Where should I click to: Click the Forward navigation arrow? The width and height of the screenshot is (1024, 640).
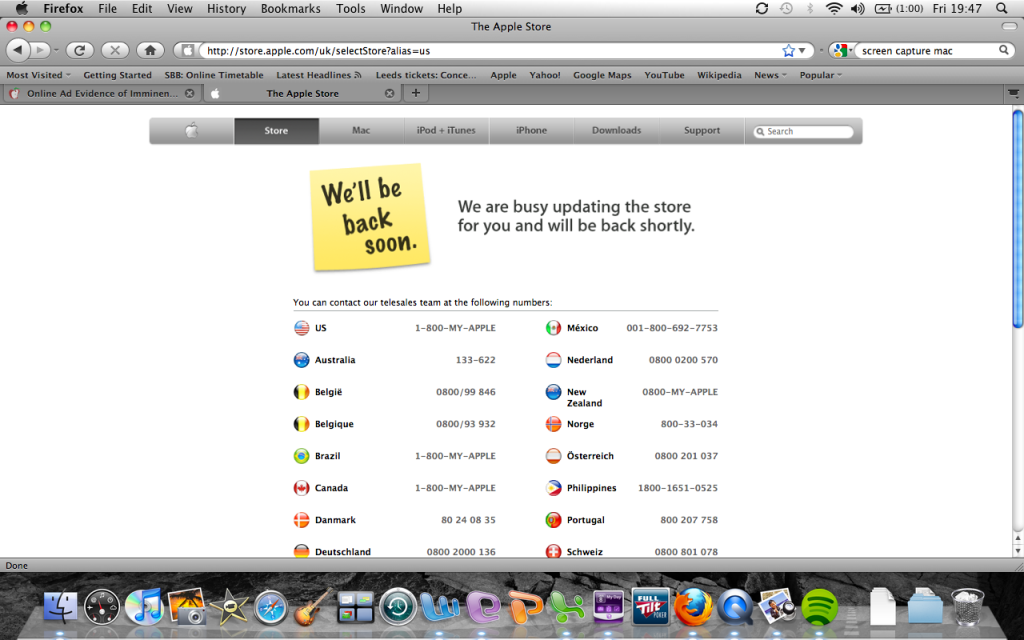point(40,50)
